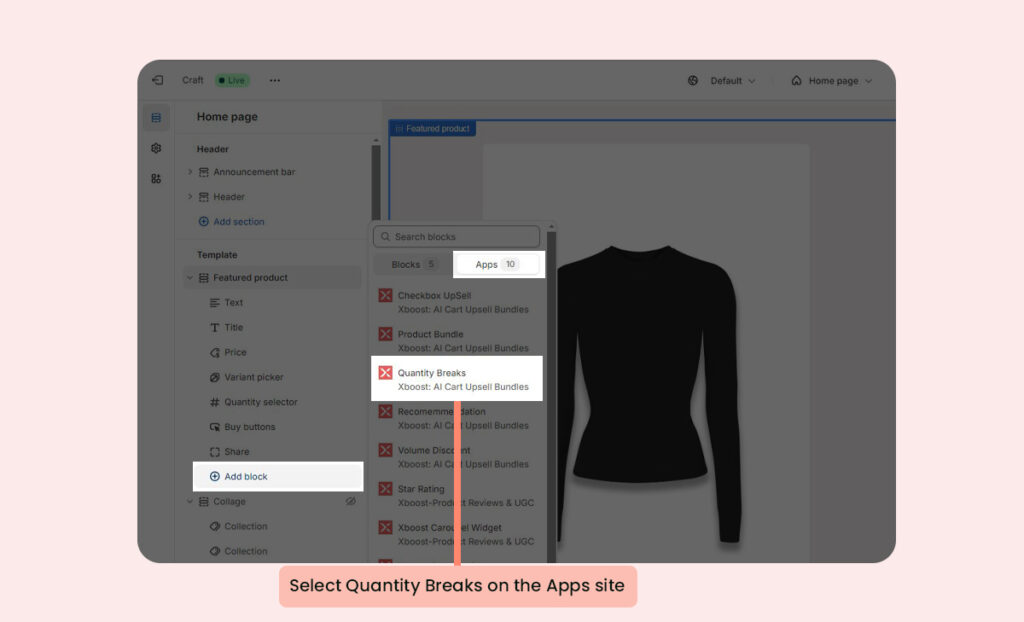Click the exit editor icon at top left

(x=157, y=81)
